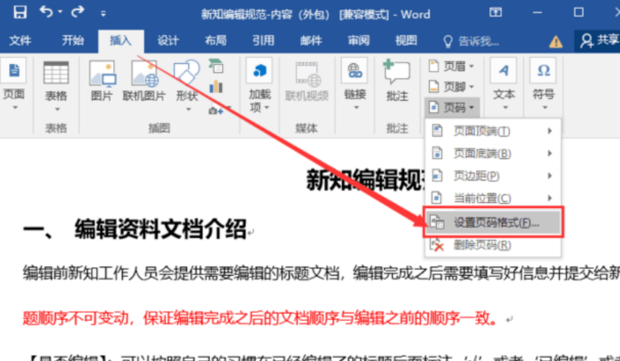
Task: Open the undo history dropdown arrow
Action: click(x=60, y=12)
